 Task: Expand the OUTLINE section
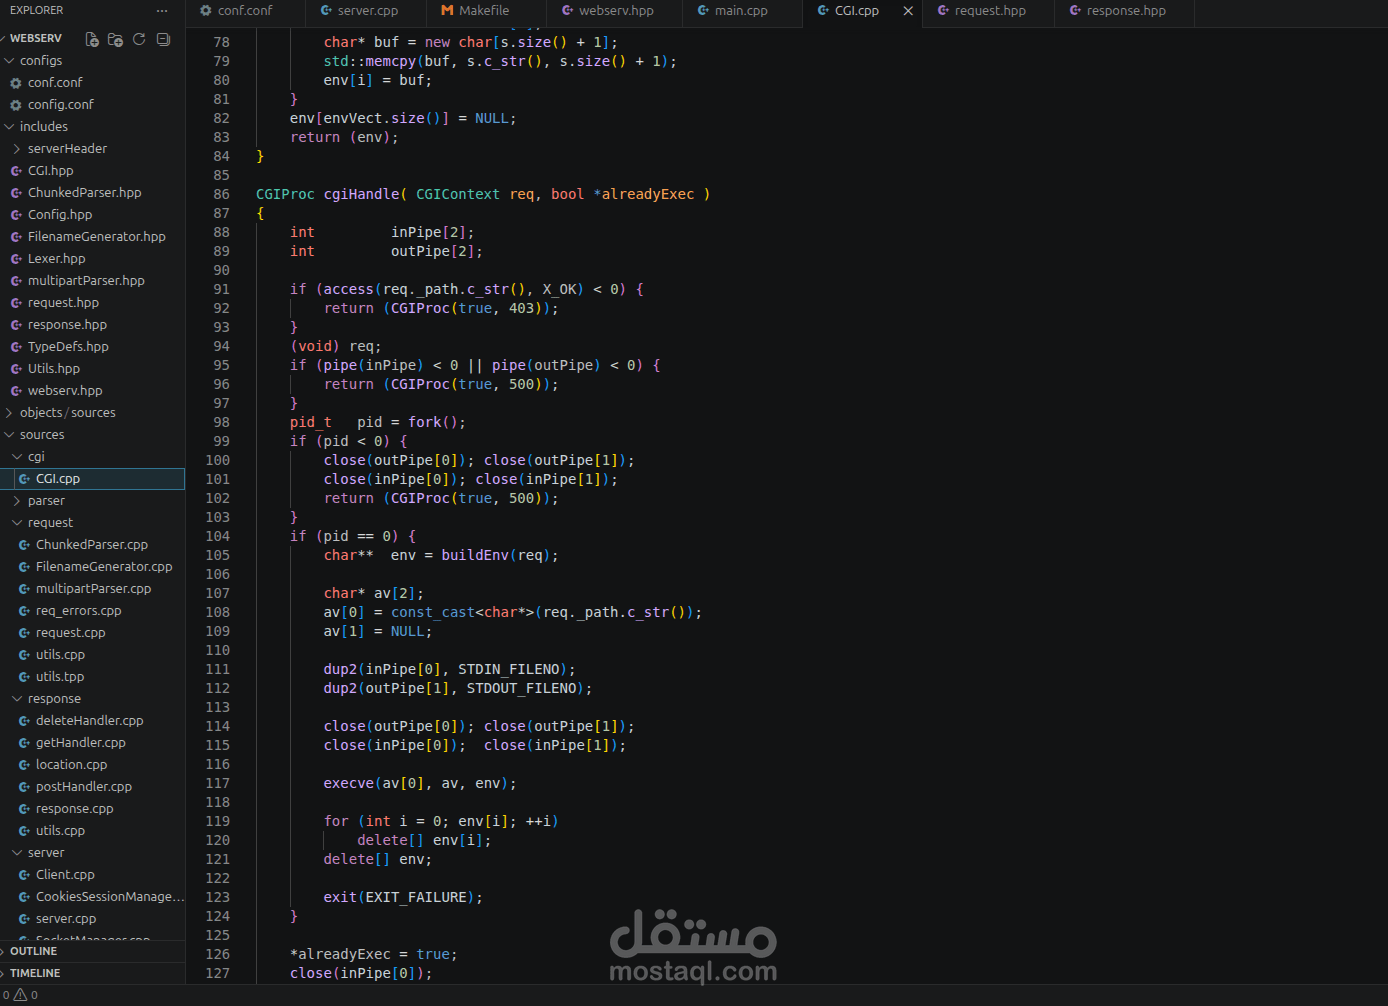coord(33,951)
